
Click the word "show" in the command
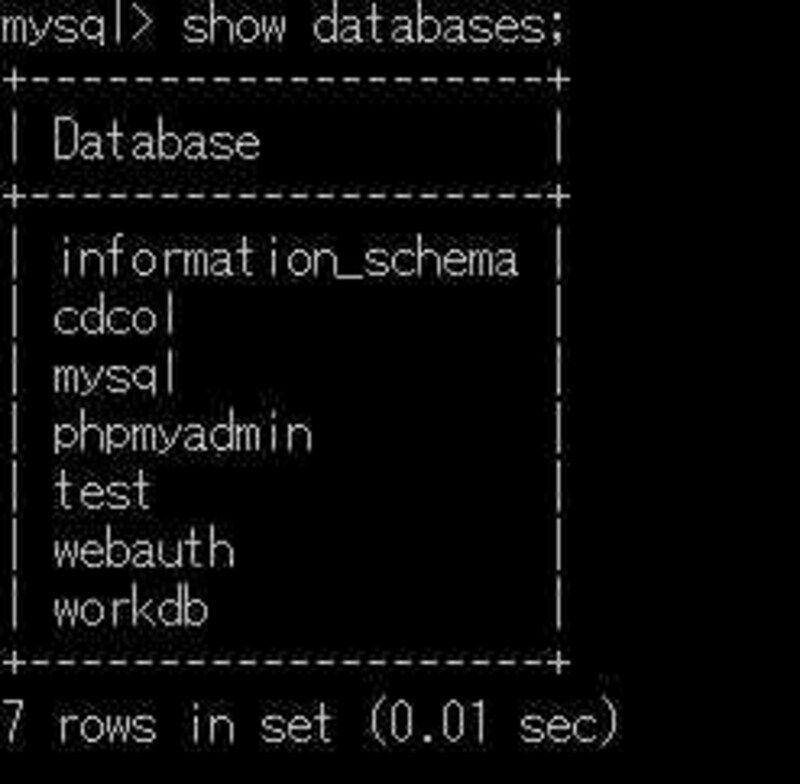point(232,27)
